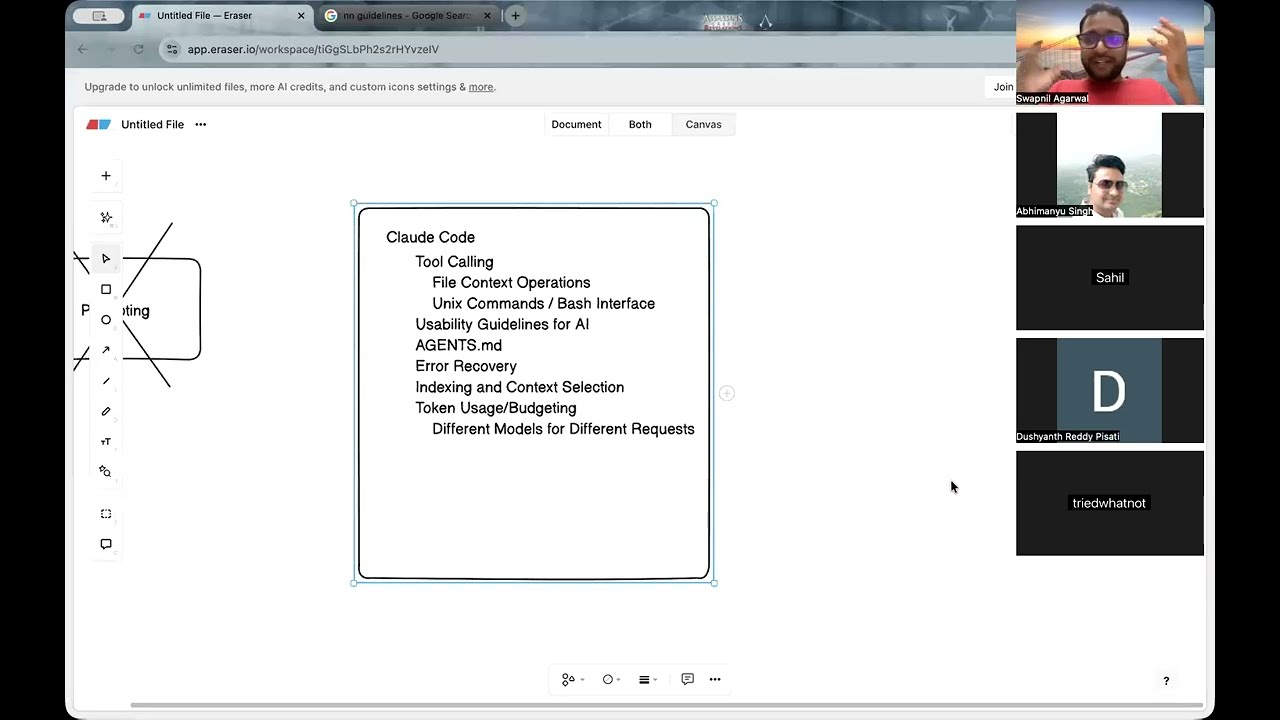1280x720 pixels.
Task: Open a new browser tab
Action: pyautogui.click(x=515, y=16)
